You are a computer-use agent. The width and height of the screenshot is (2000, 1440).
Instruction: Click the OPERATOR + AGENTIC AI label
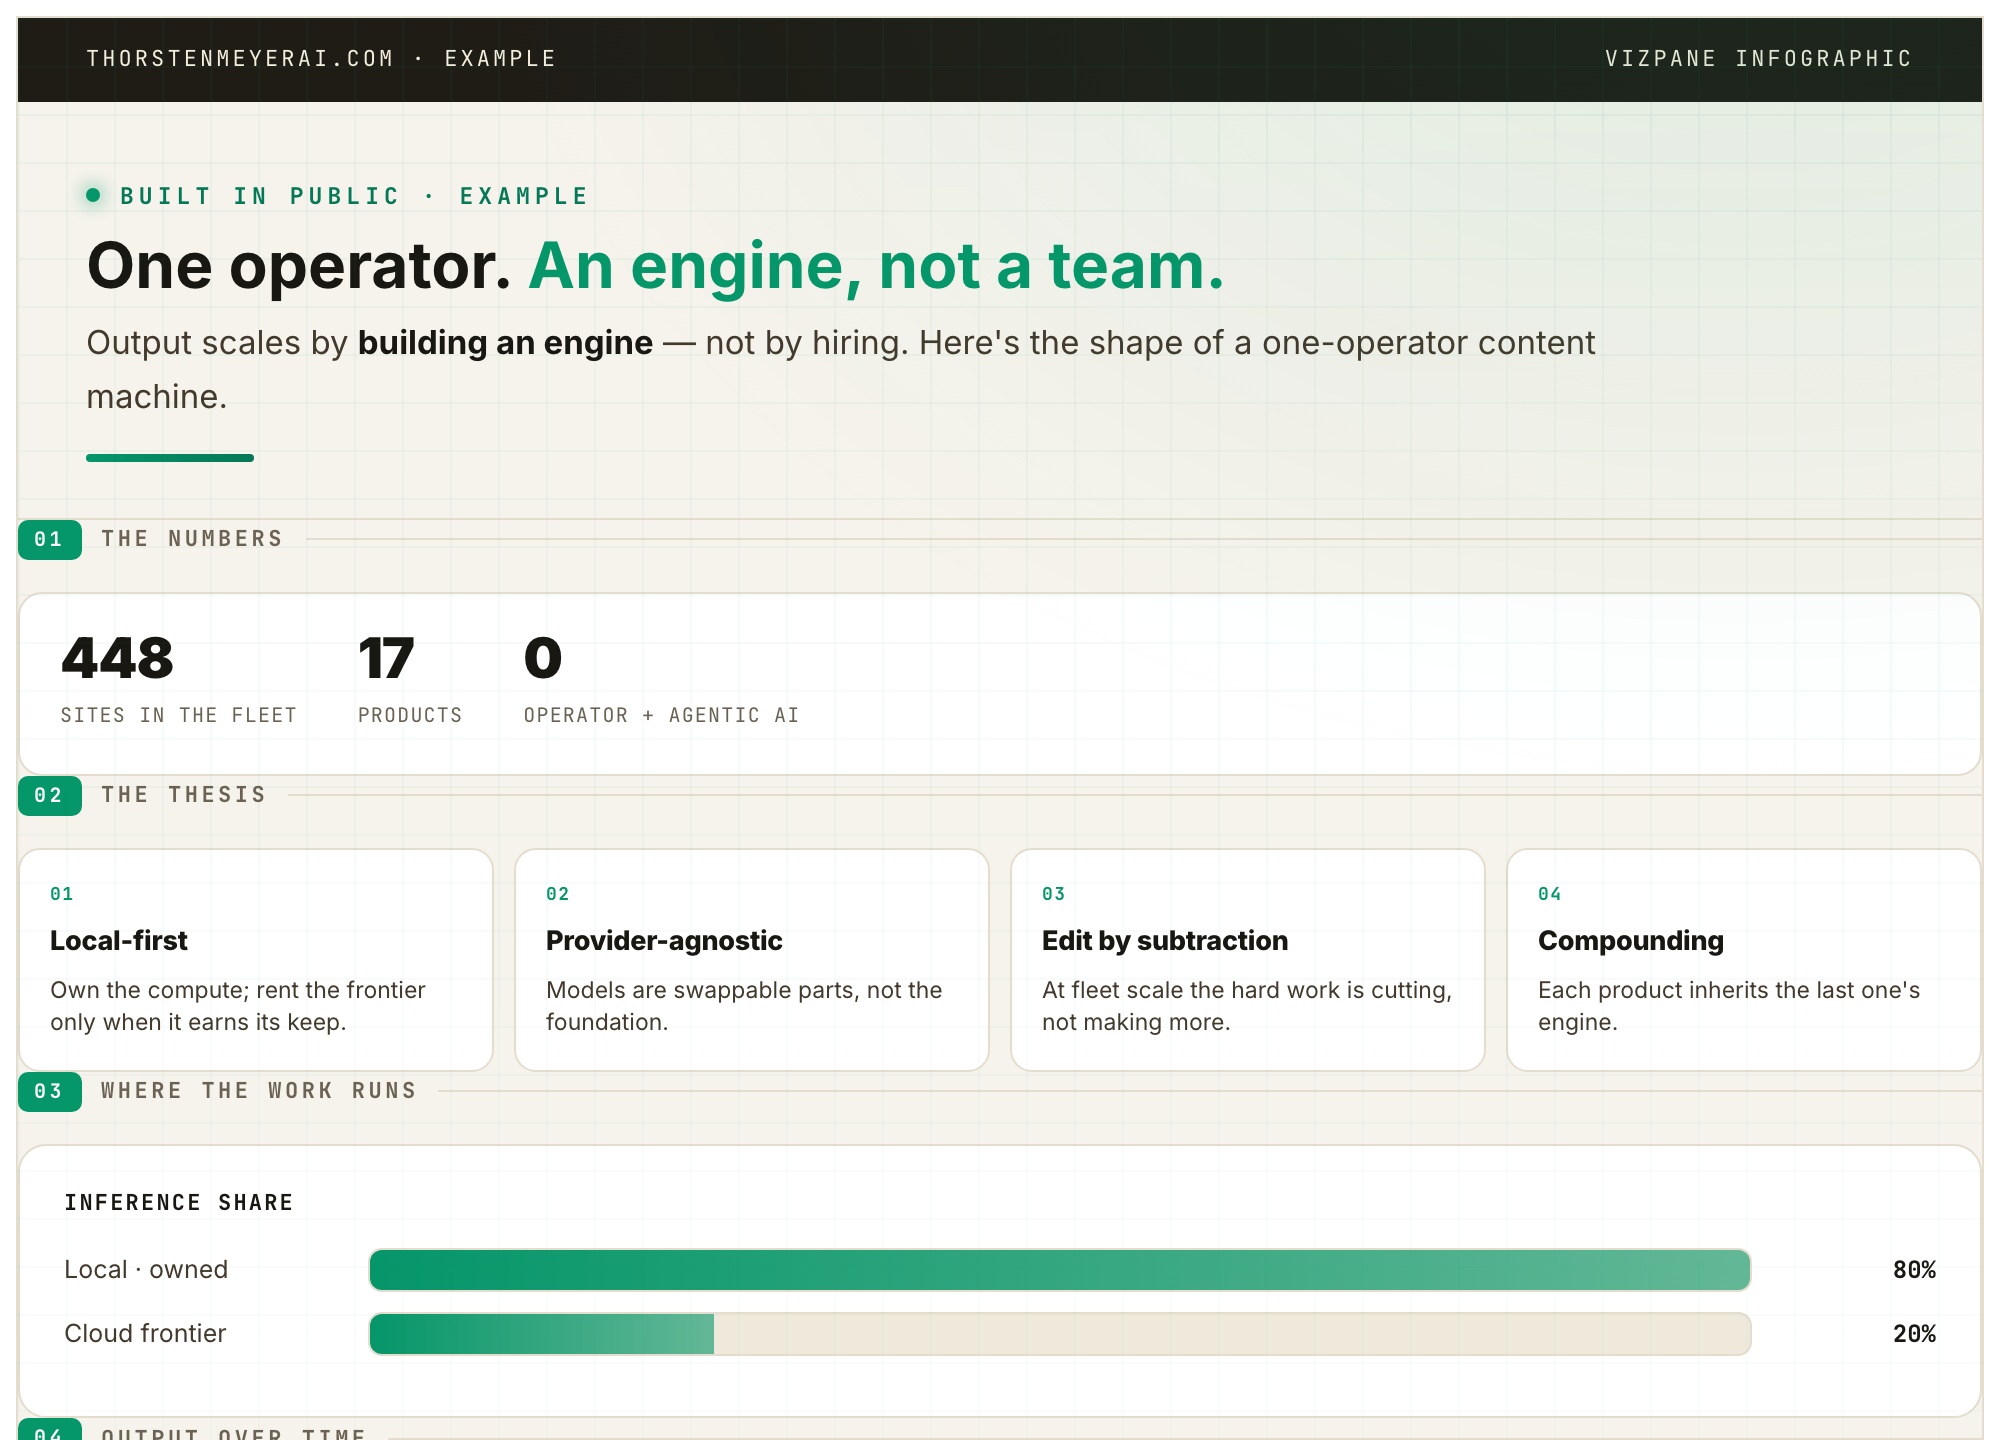(661, 715)
